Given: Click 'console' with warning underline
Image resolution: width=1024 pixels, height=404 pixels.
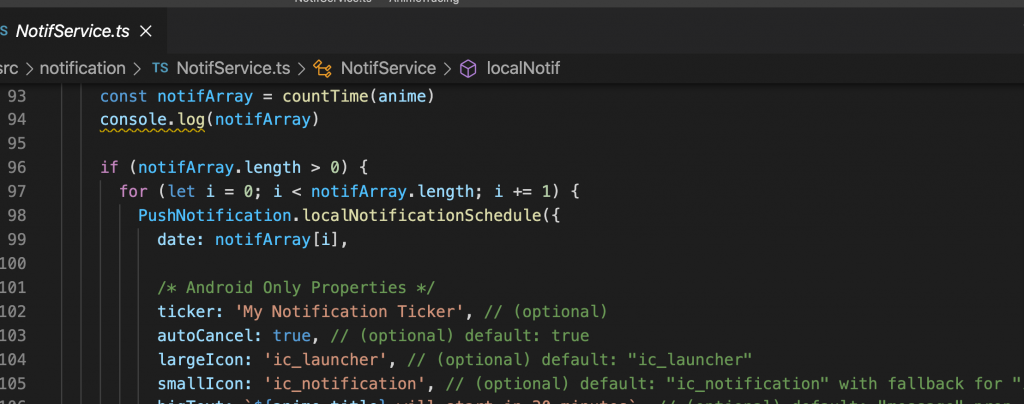Looking at the screenshot, I should tap(133, 120).
